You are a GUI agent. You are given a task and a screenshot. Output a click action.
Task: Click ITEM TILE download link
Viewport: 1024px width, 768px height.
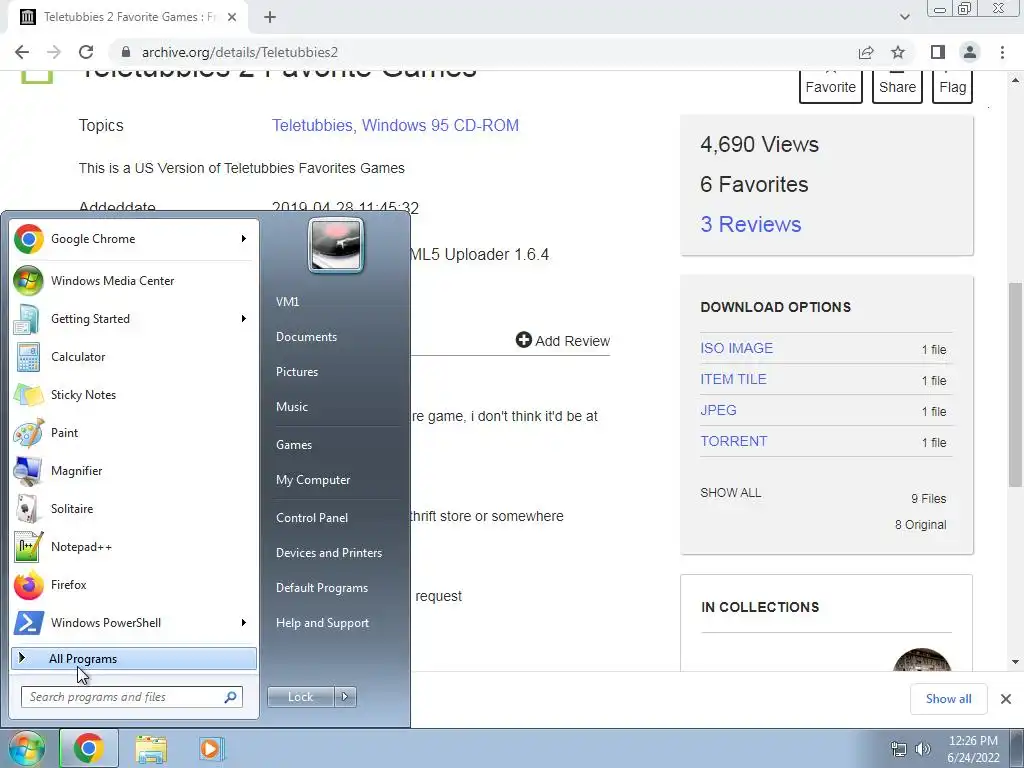733,379
